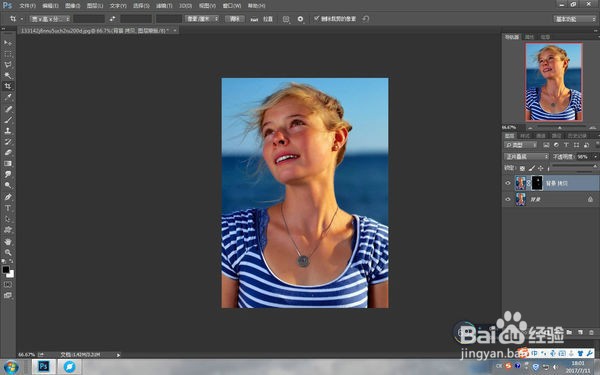Select the Hand tool
Image resolution: width=600 pixels, height=375 pixels.
(8, 242)
